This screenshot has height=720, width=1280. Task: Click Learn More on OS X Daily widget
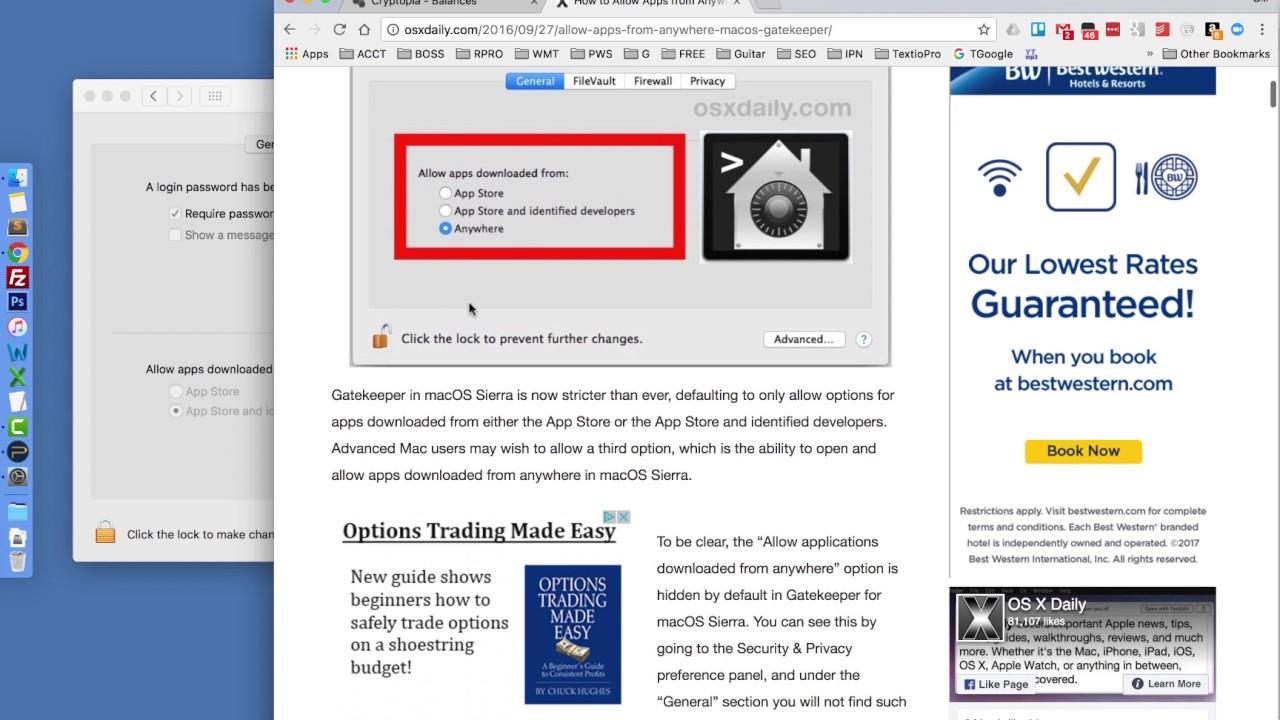tap(1166, 684)
